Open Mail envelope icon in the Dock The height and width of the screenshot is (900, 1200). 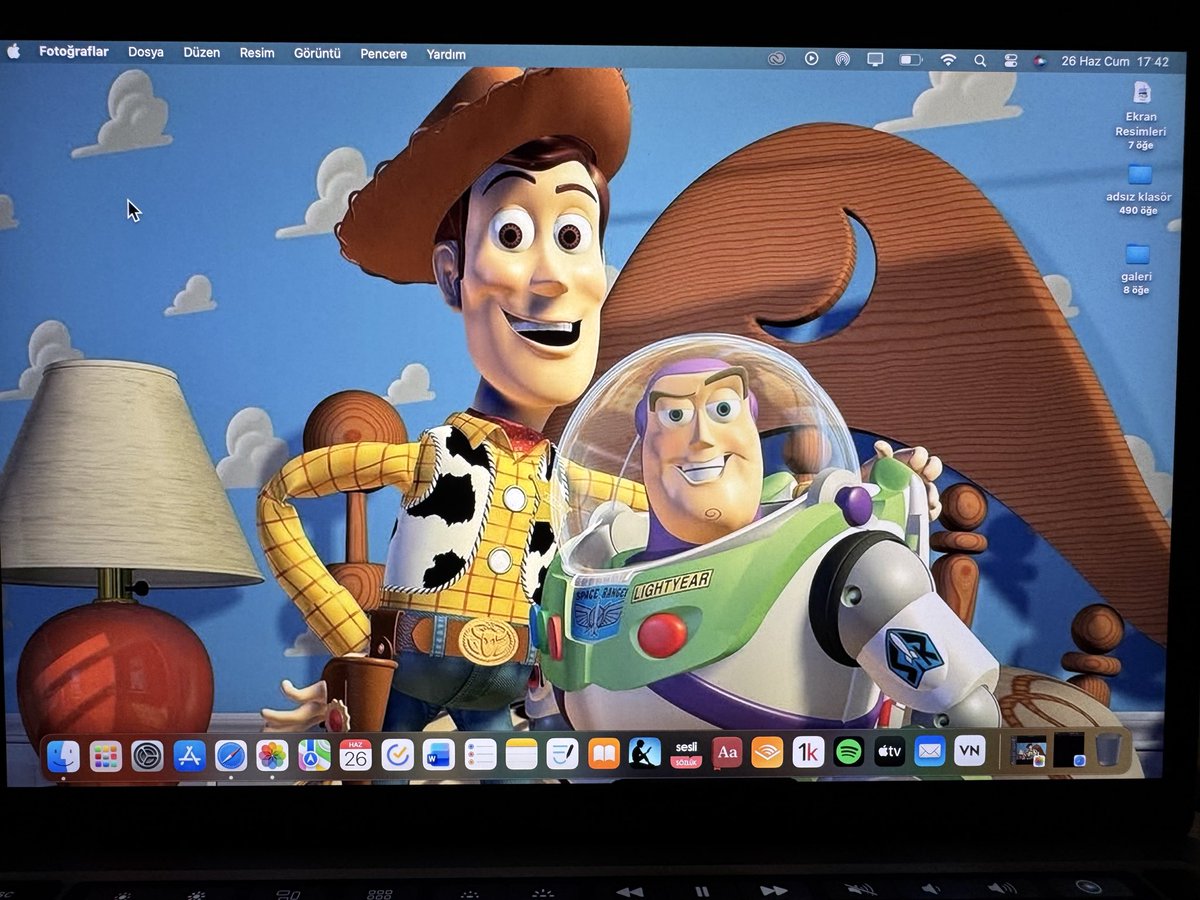930,750
